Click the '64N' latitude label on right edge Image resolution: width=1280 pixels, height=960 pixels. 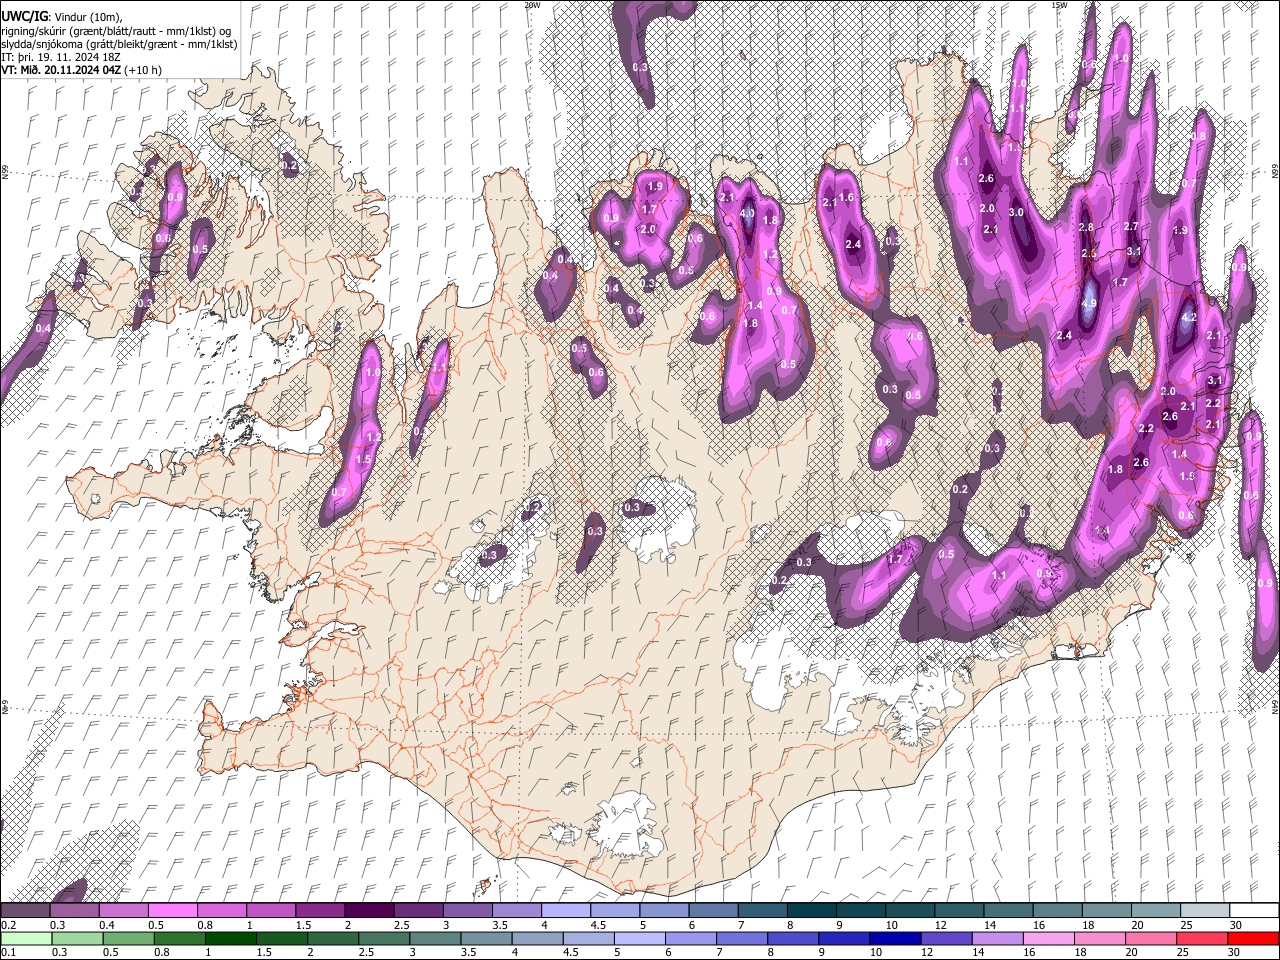click(1275, 706)
